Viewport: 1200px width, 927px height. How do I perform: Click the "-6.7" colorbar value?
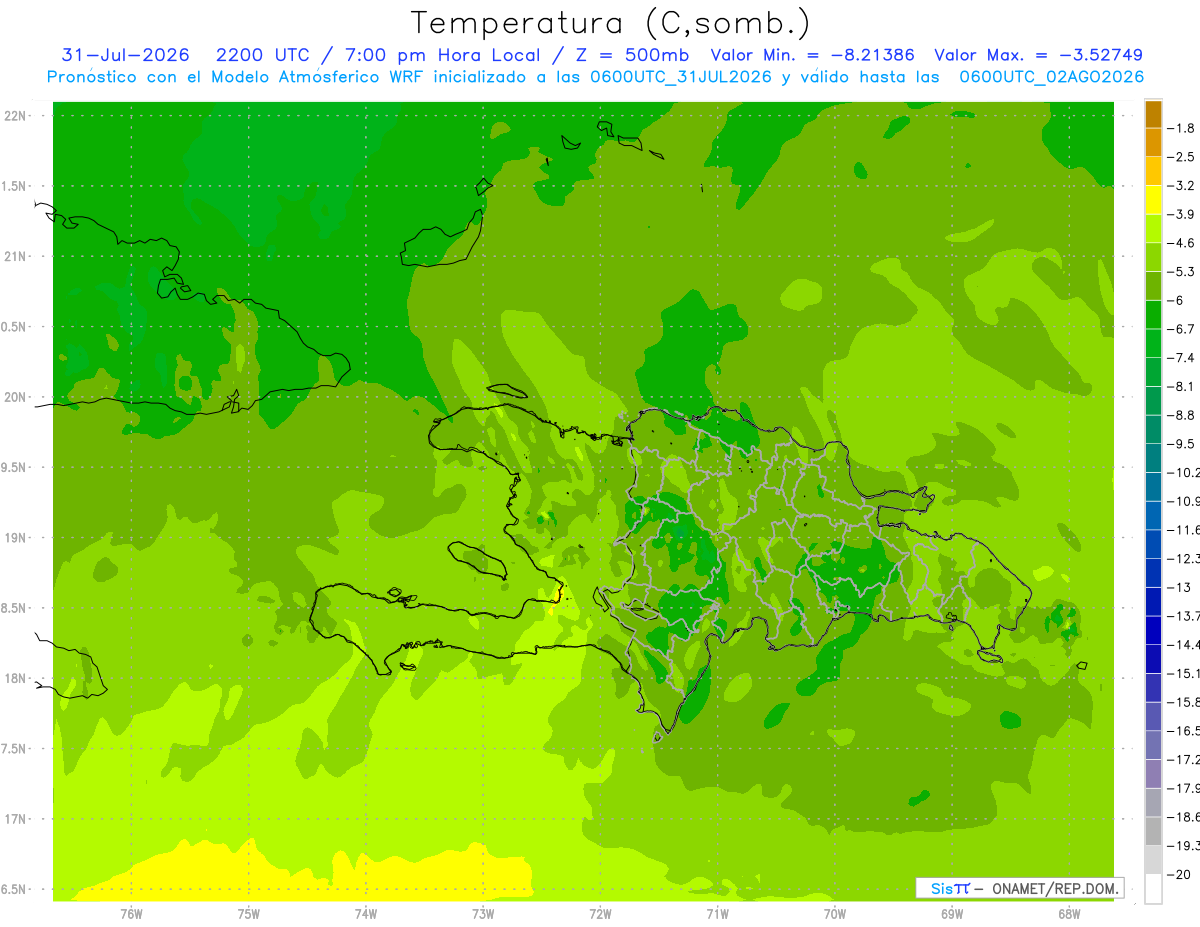coord(1181,329)
